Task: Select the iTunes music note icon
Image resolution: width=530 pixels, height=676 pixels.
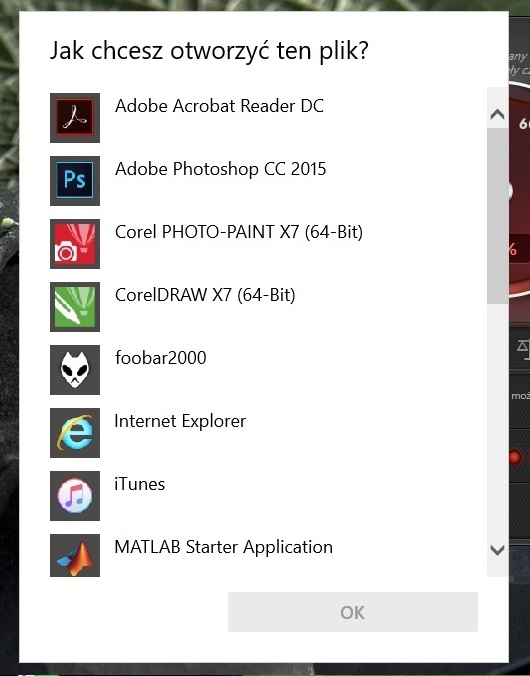Action: click(x=75, y=495)
